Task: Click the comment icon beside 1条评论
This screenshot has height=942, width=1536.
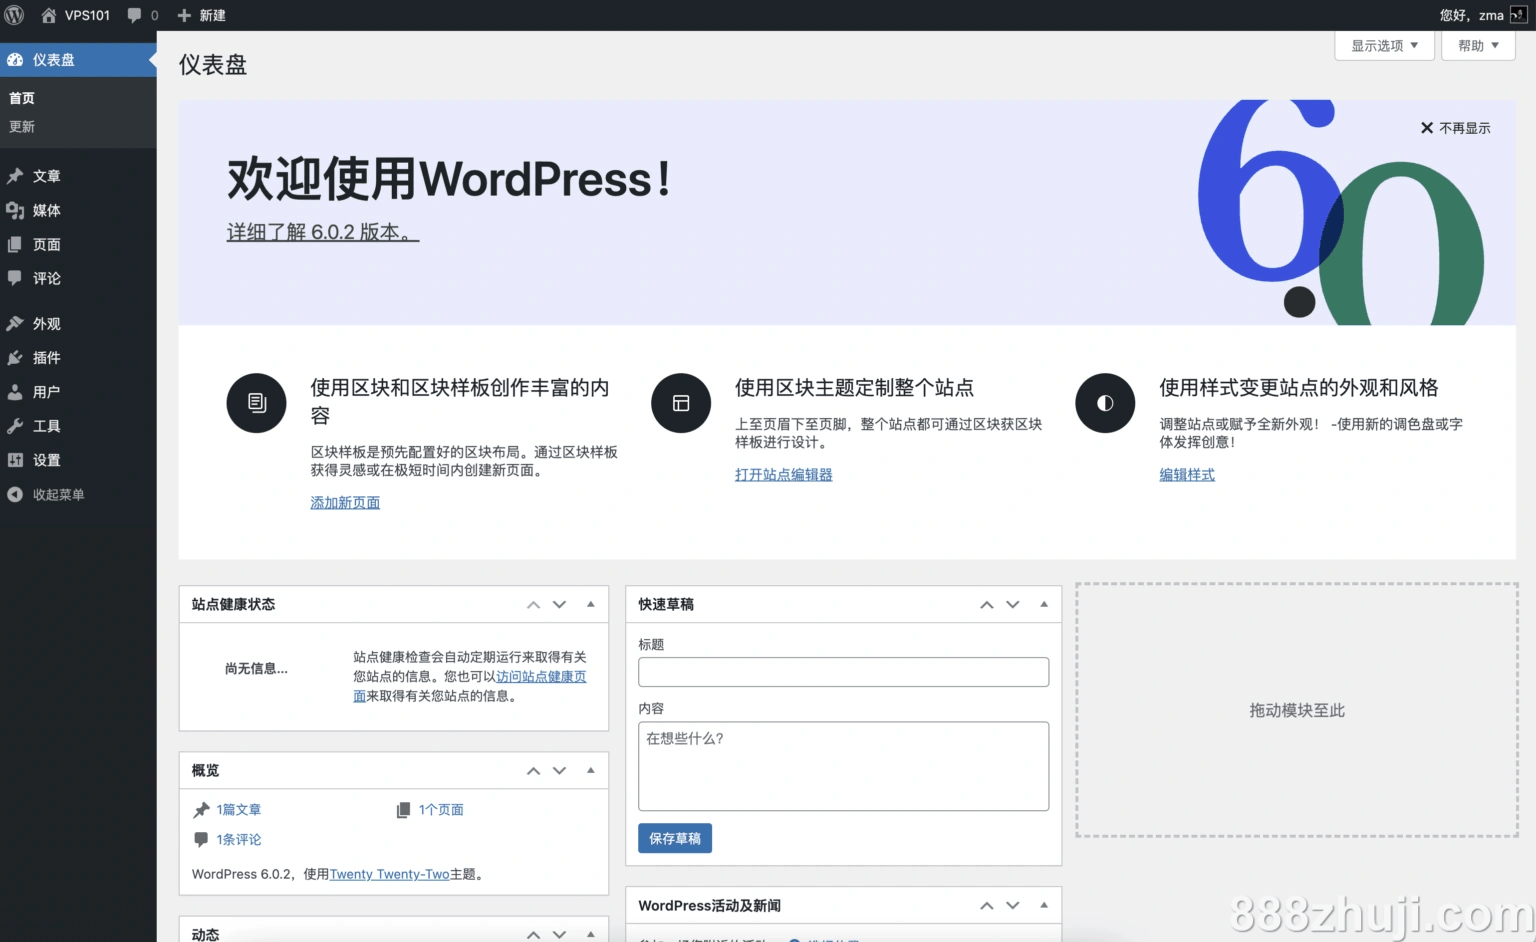Action: pyautogui.click(x=201, y=840)
